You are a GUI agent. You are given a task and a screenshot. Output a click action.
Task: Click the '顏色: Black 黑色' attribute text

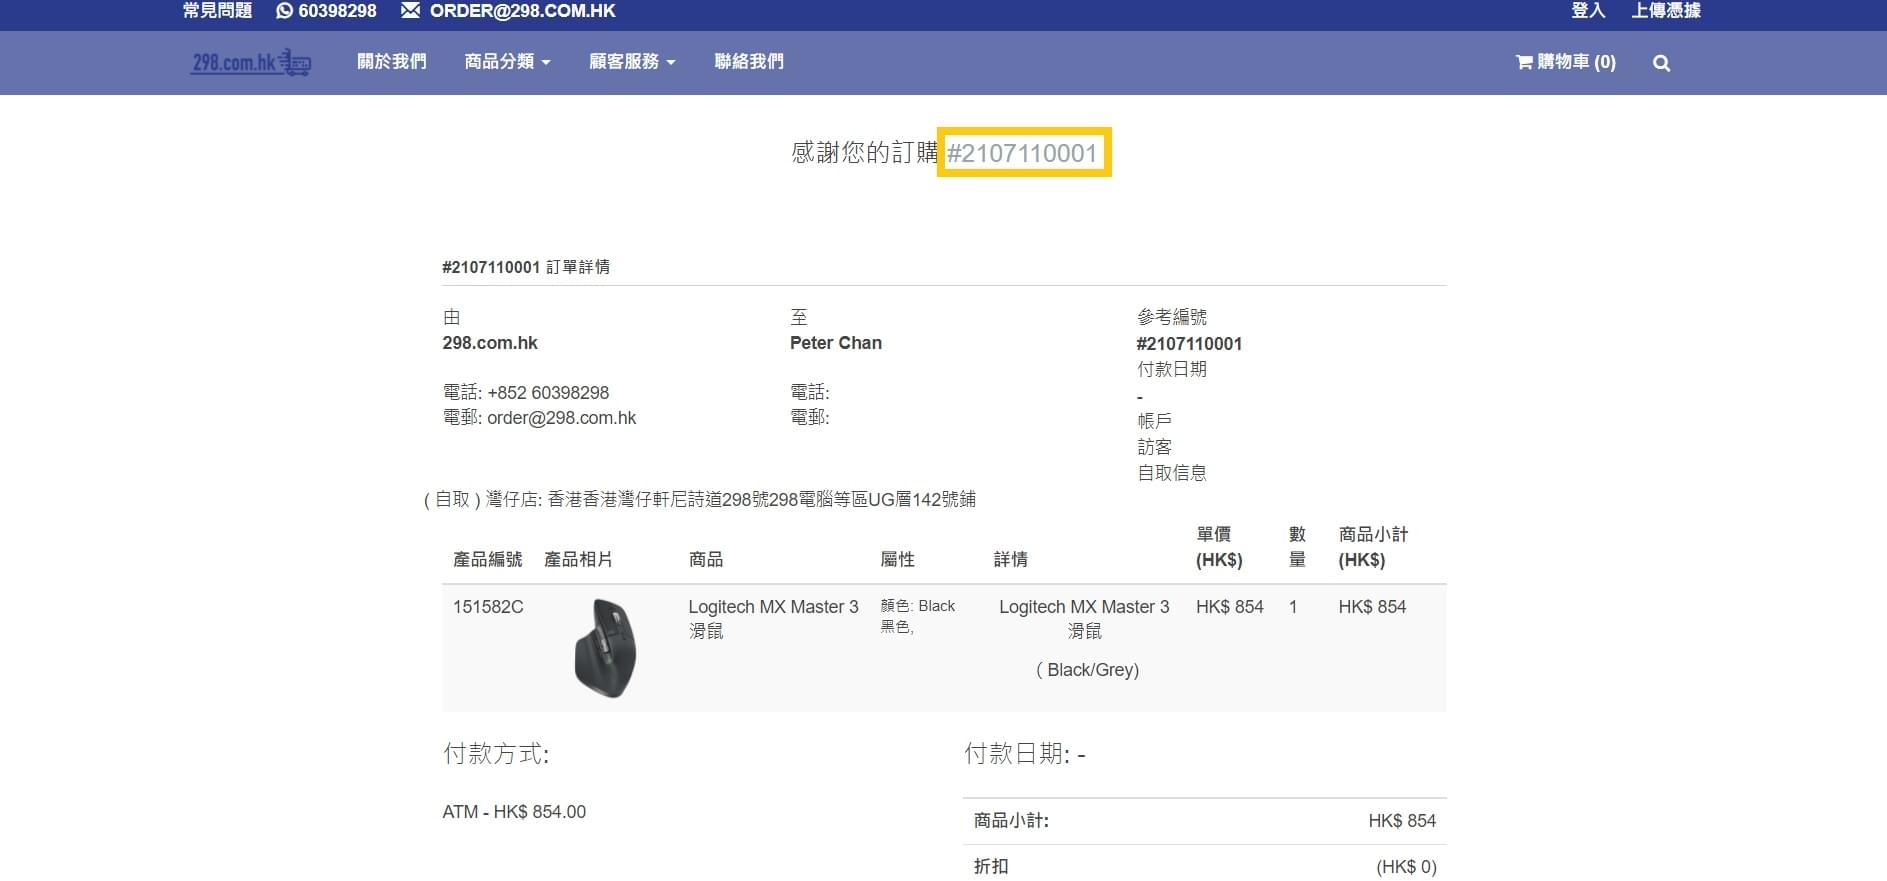coord(917,616)
